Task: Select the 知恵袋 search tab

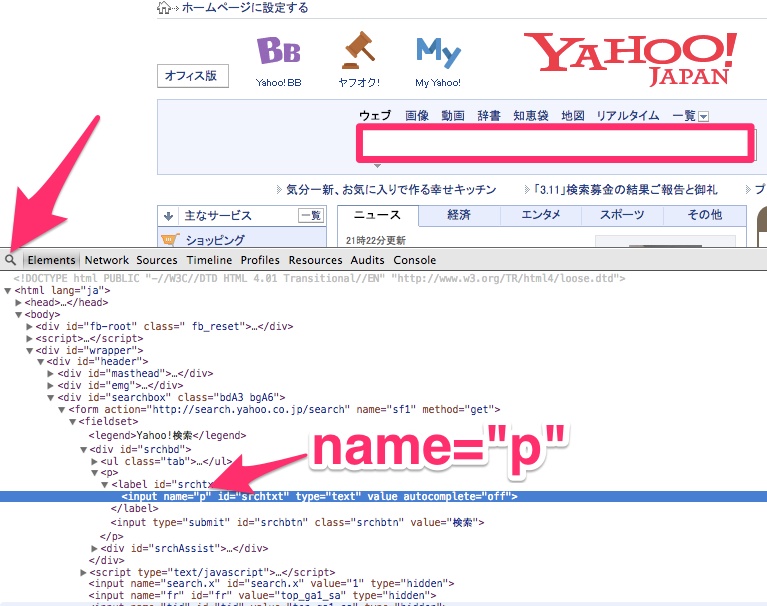Action: (x=531, y=115)
